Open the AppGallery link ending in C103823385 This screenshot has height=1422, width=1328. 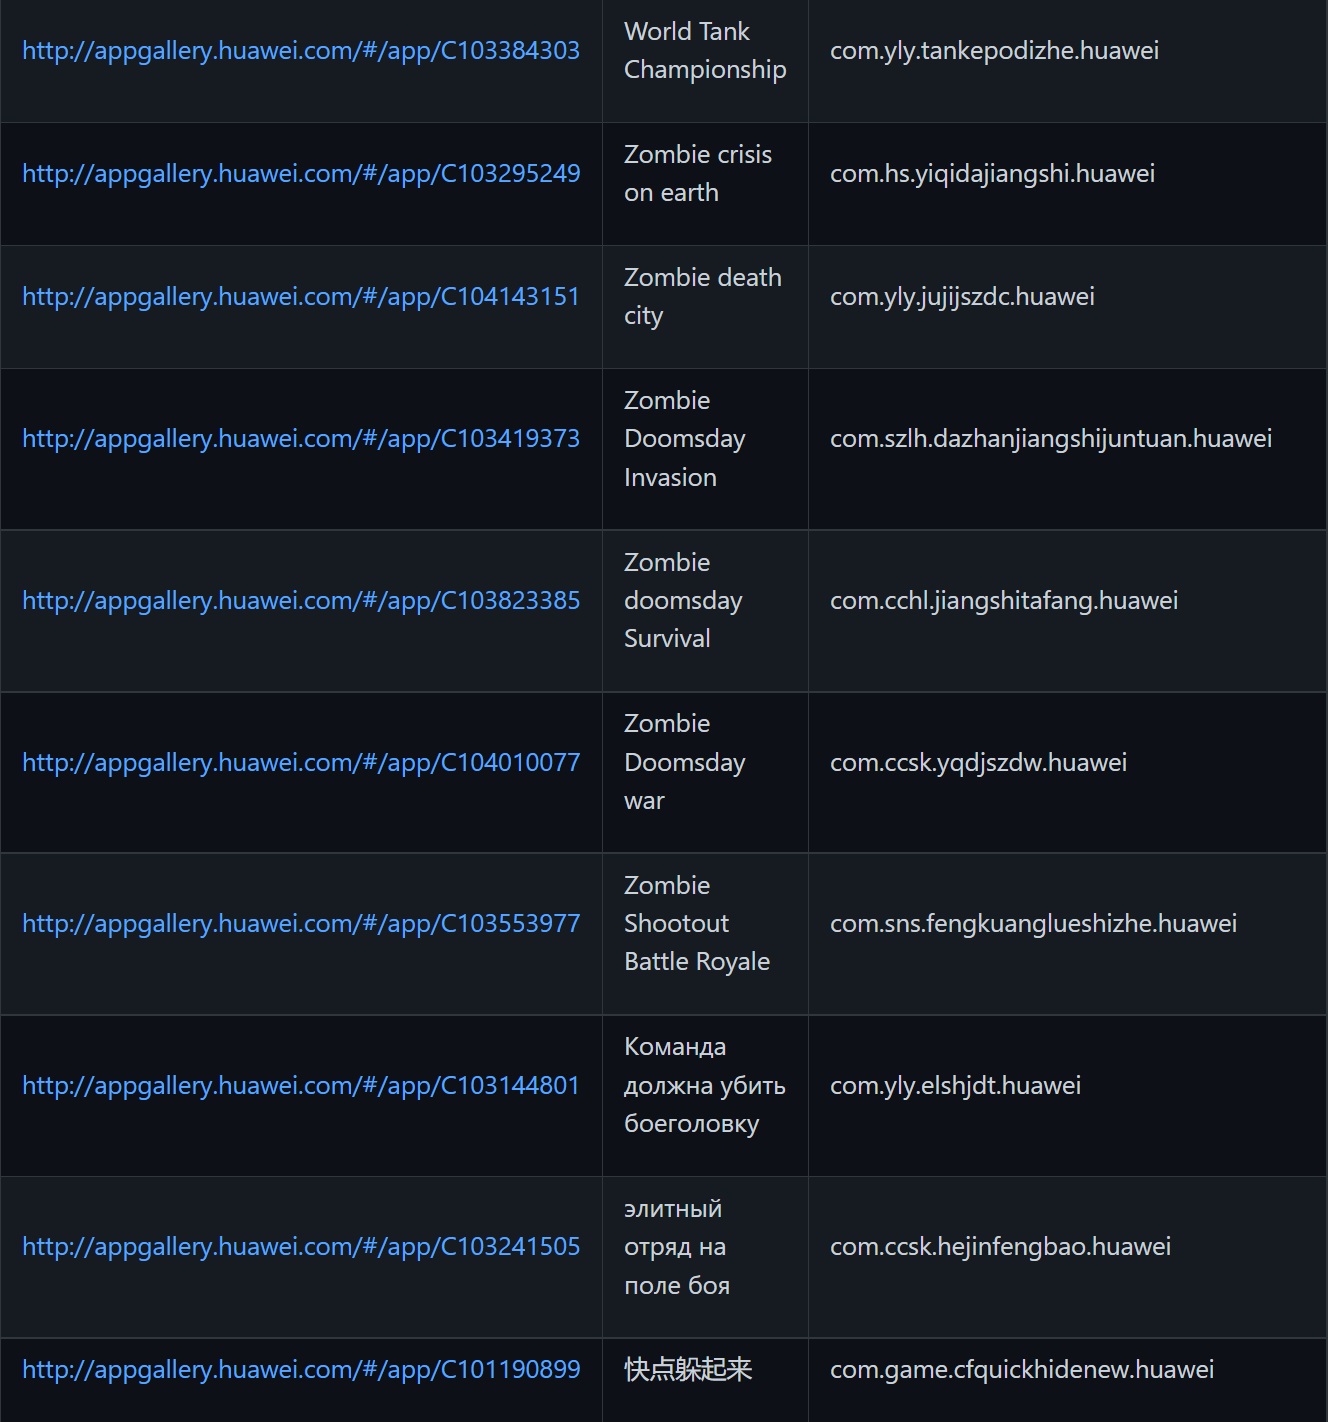click(301, 601)
